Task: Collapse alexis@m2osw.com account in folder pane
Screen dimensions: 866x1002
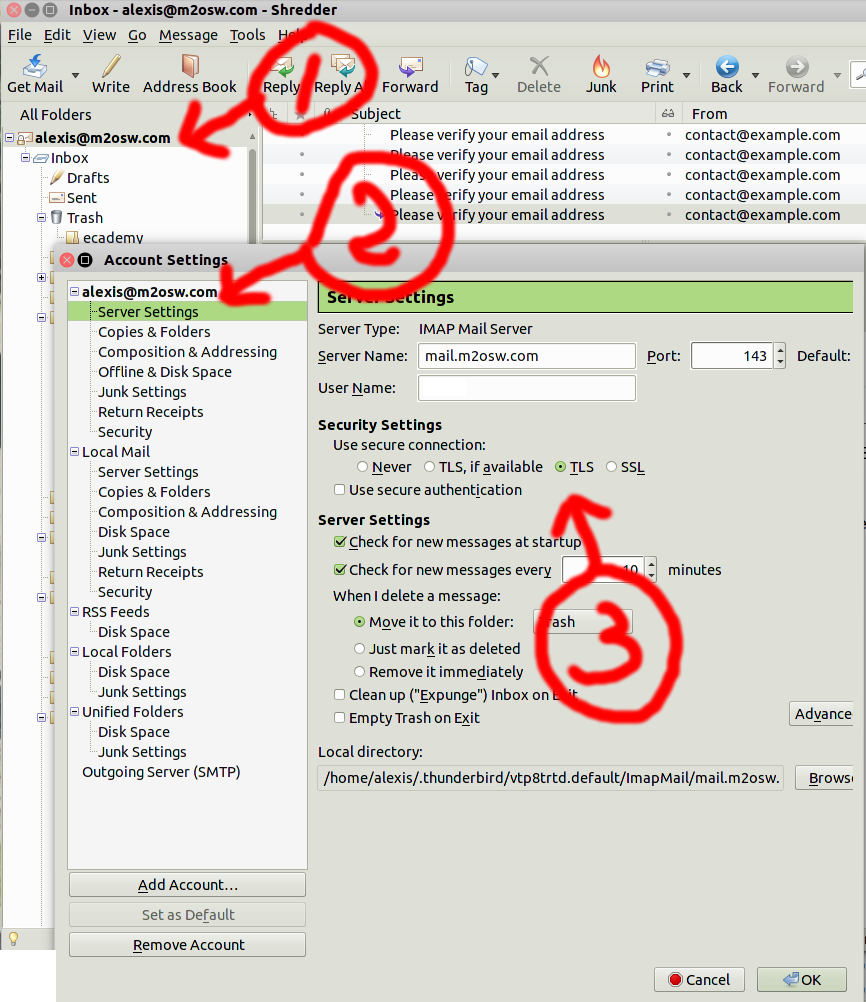Action: point(10,137)
